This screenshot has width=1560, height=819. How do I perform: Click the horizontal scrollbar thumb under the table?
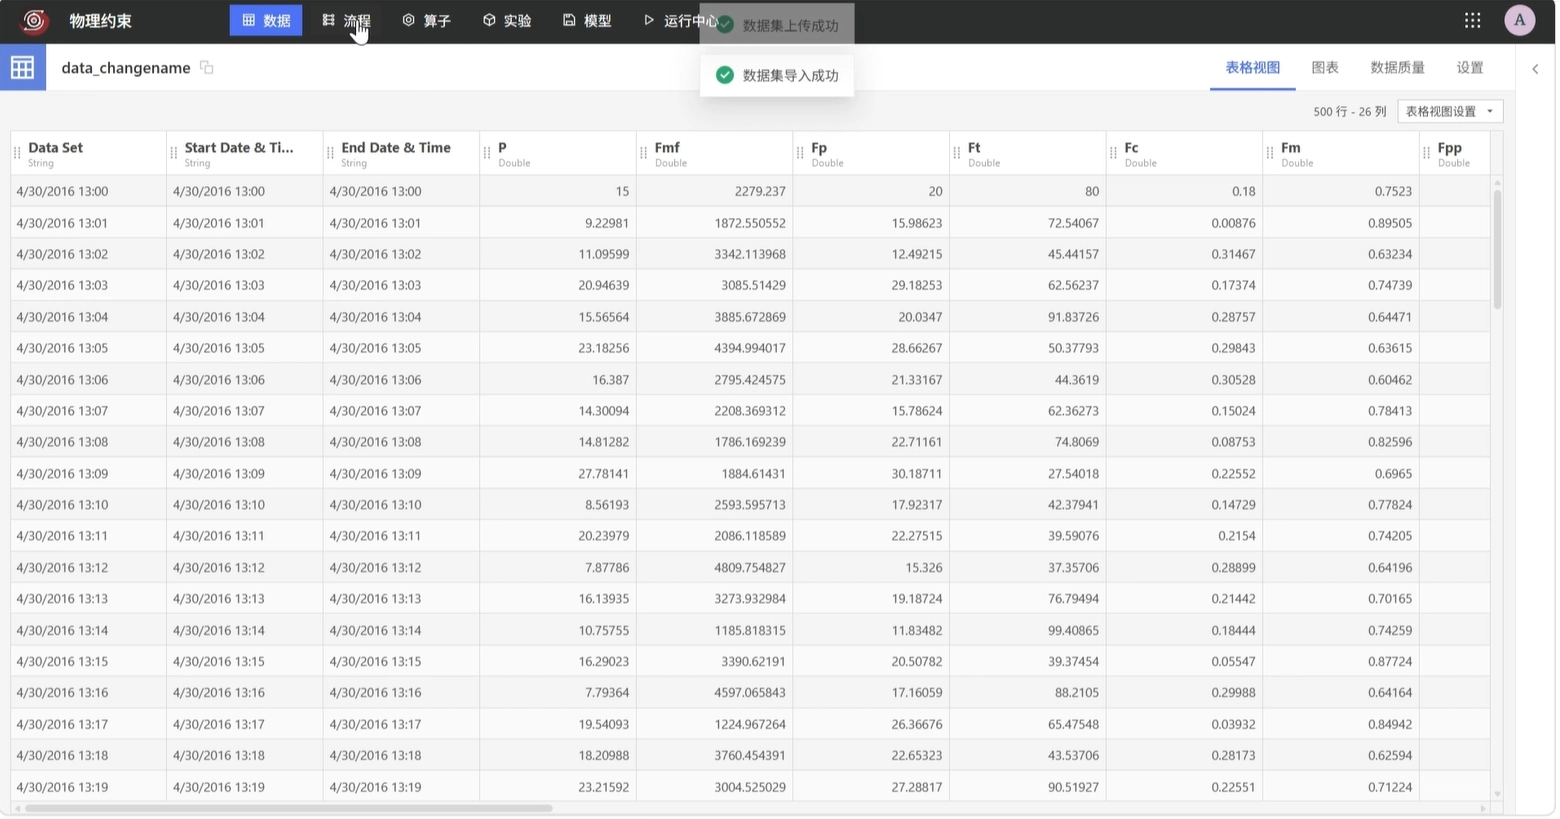pos(288,808)
